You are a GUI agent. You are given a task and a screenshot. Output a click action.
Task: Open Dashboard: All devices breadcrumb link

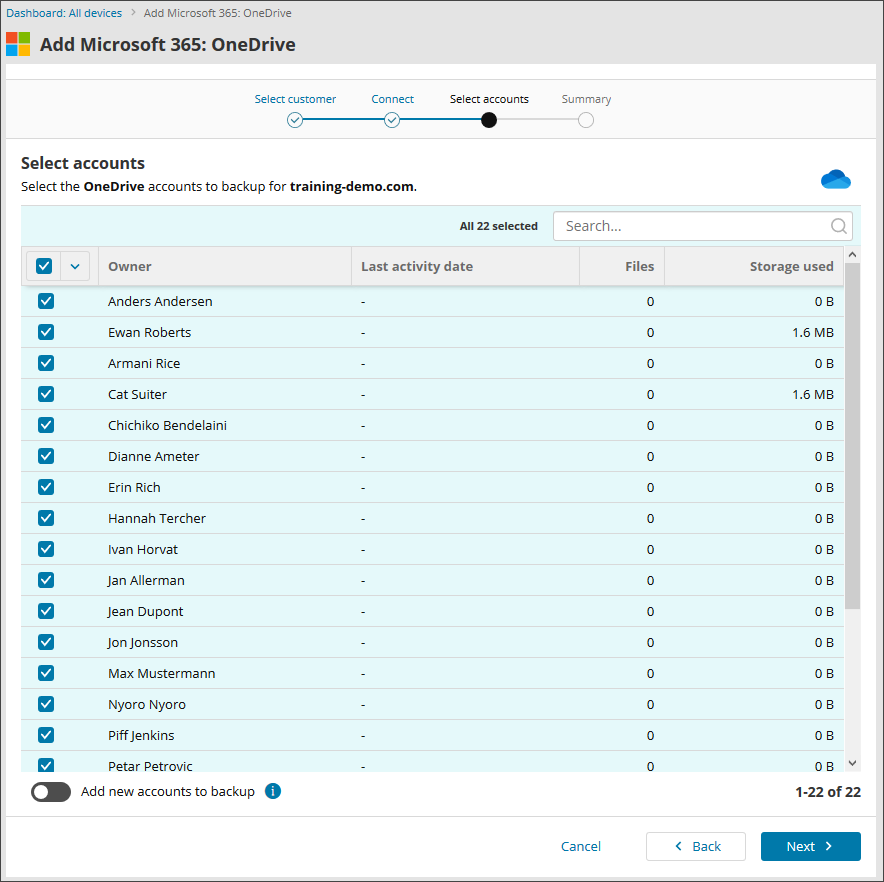point(64,13)
